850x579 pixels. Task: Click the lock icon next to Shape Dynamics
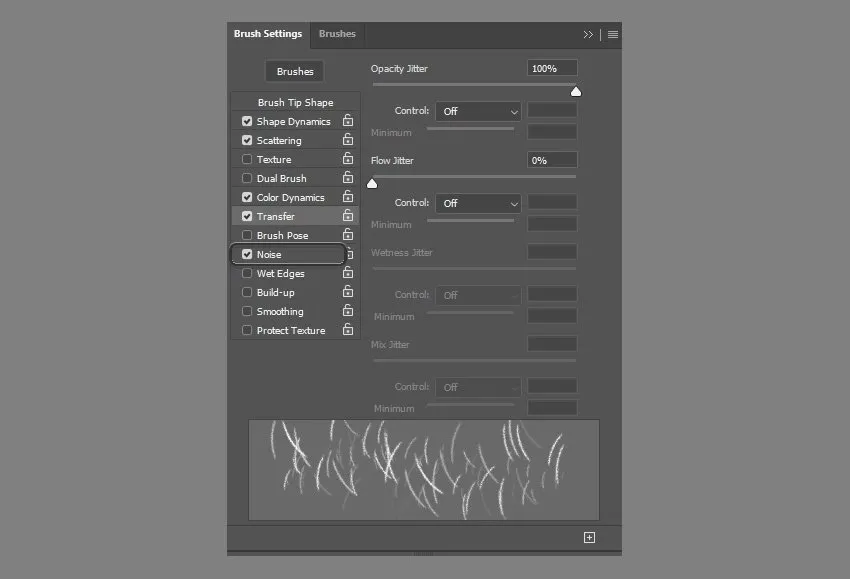click(348, 121)
